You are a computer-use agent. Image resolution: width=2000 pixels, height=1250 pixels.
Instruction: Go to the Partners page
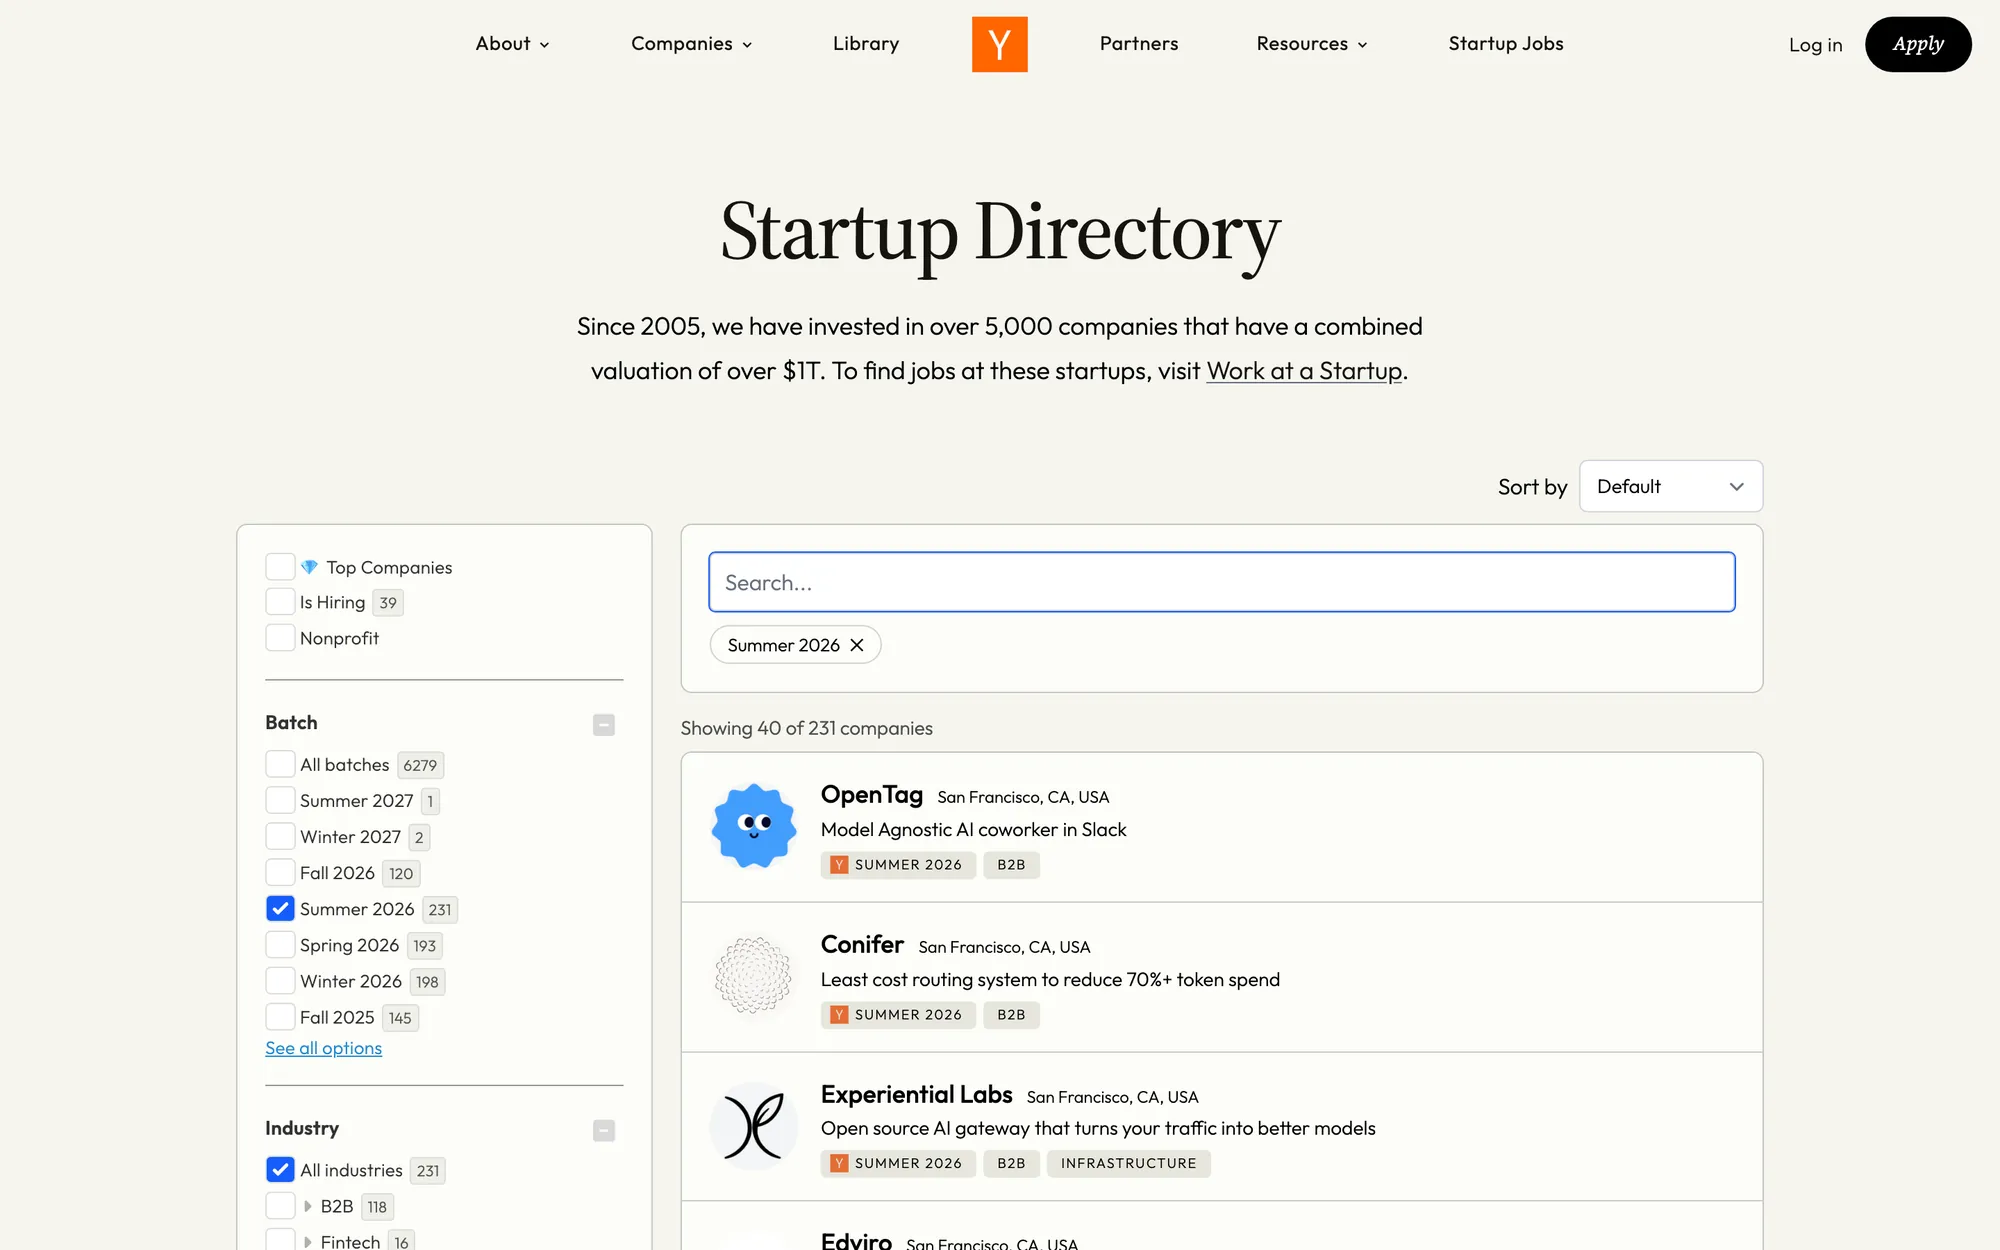pyautogui.click(x=1139, y=44)
